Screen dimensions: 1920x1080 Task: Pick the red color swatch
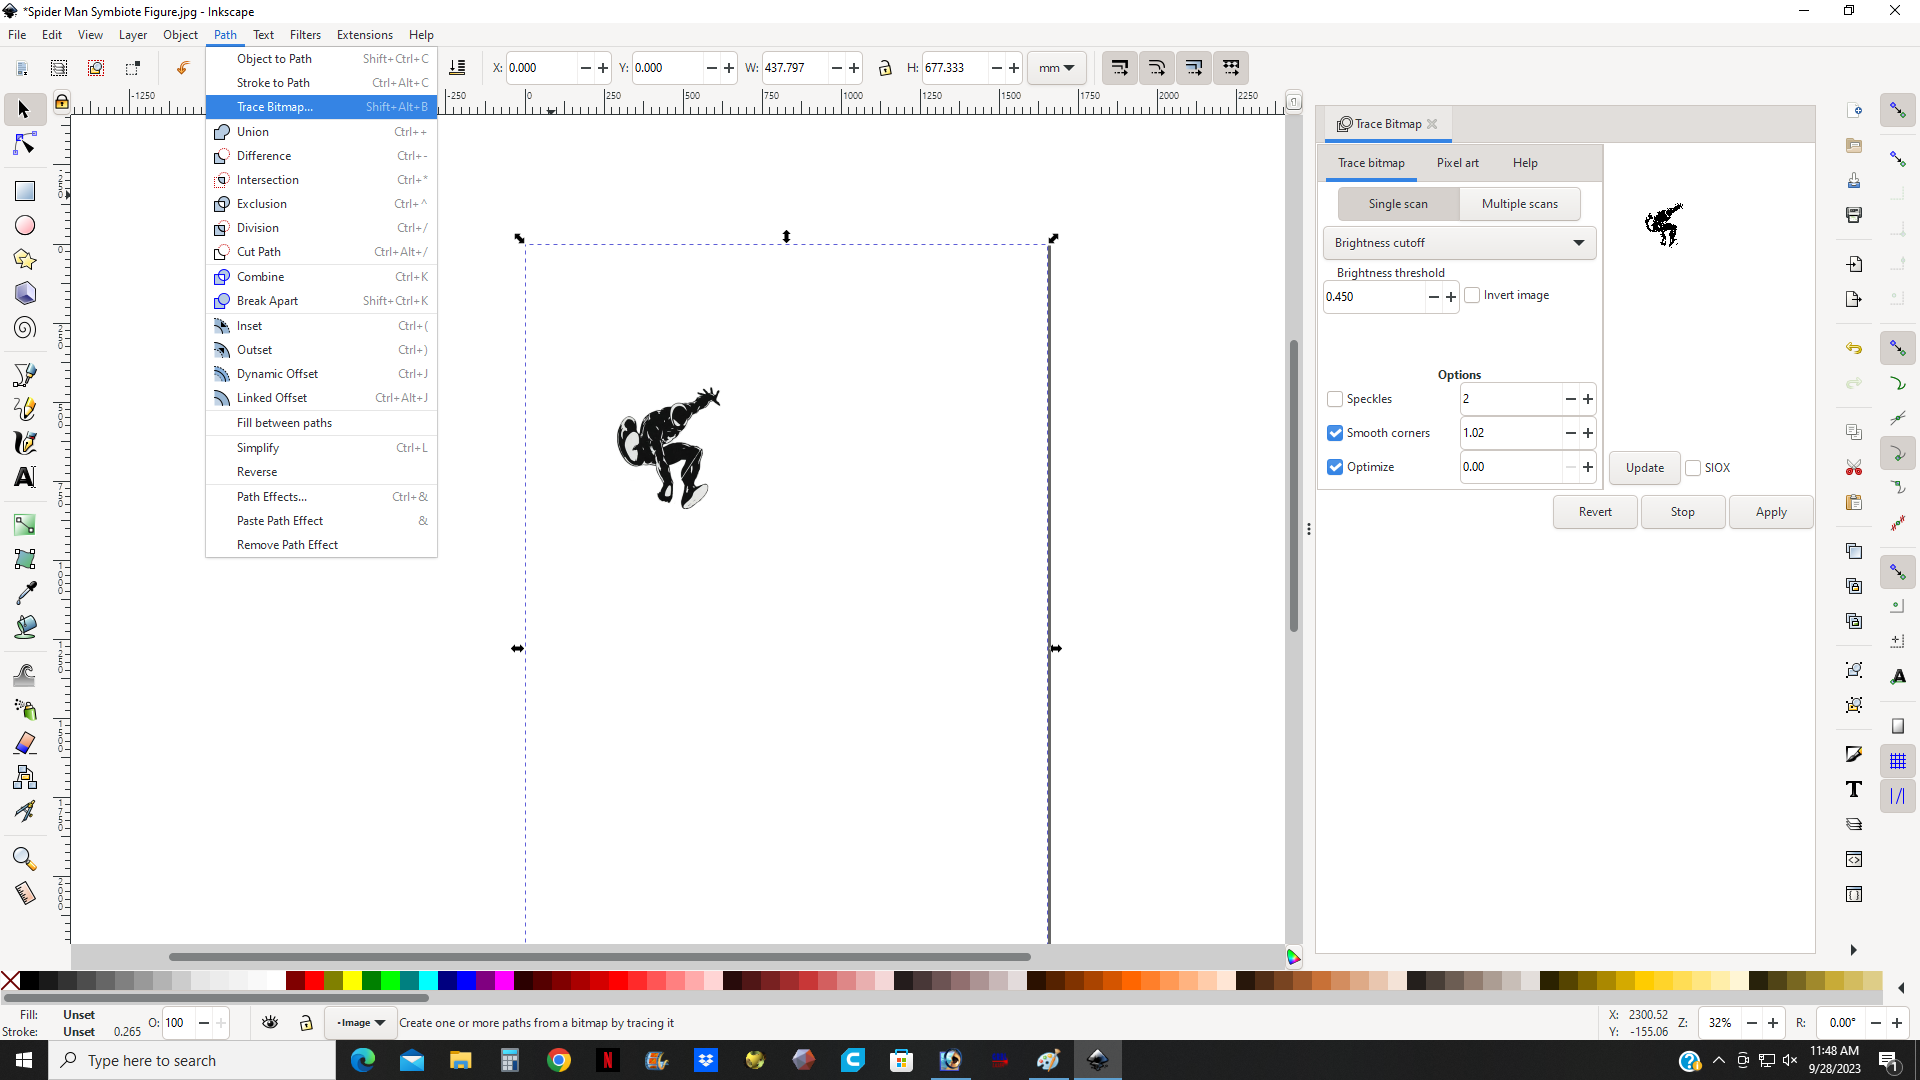(x=314, y=981)
